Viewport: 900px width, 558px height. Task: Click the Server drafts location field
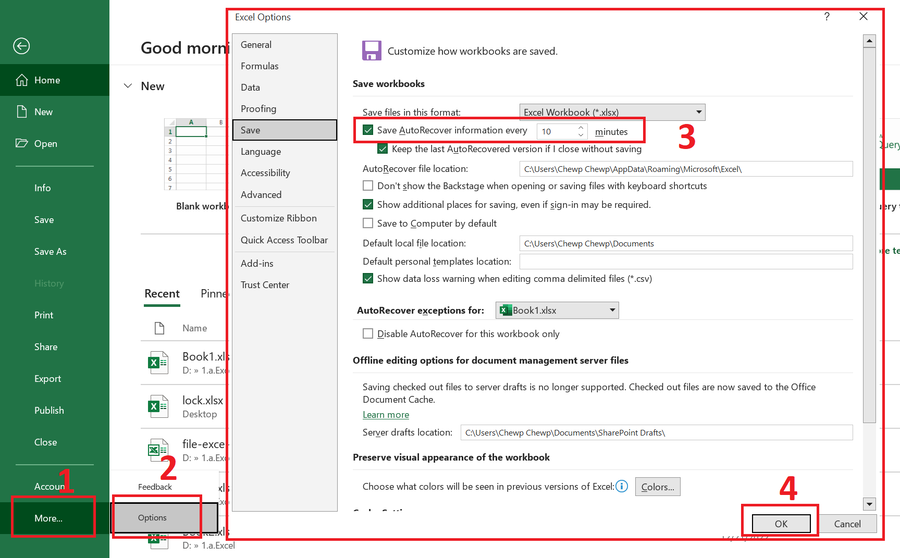click(656, 432)
